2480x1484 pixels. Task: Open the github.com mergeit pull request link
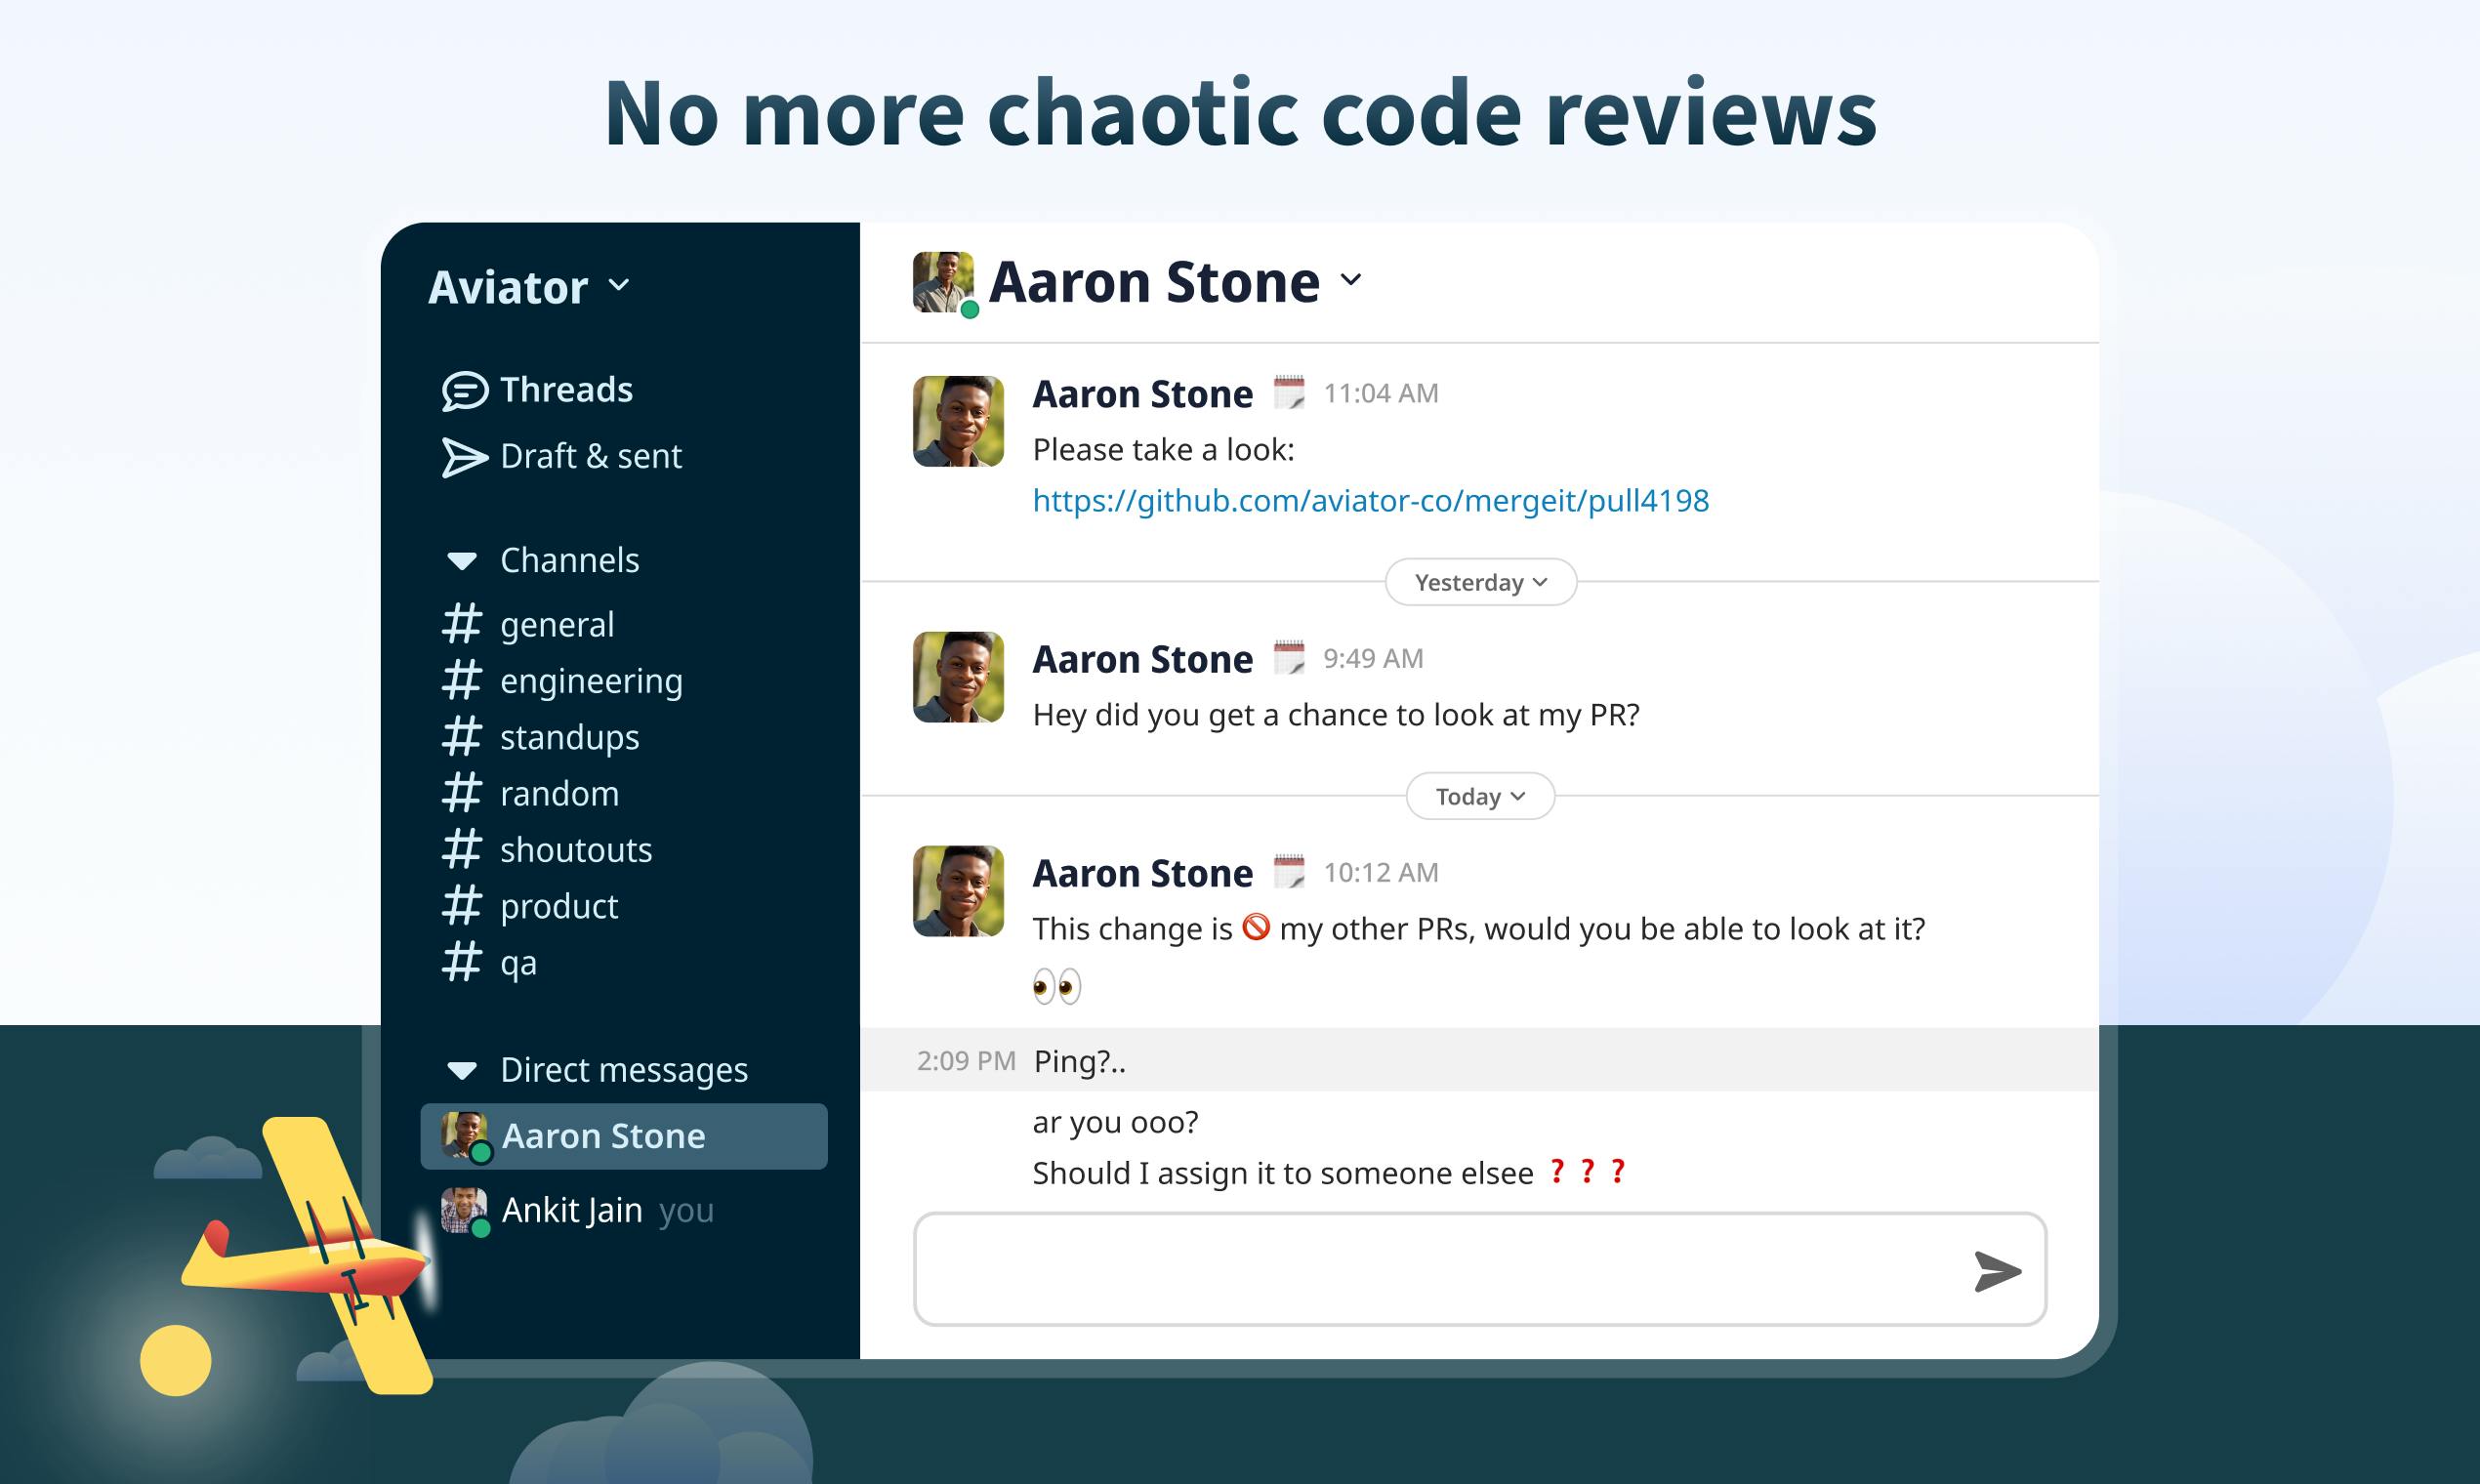(1371, 500)
